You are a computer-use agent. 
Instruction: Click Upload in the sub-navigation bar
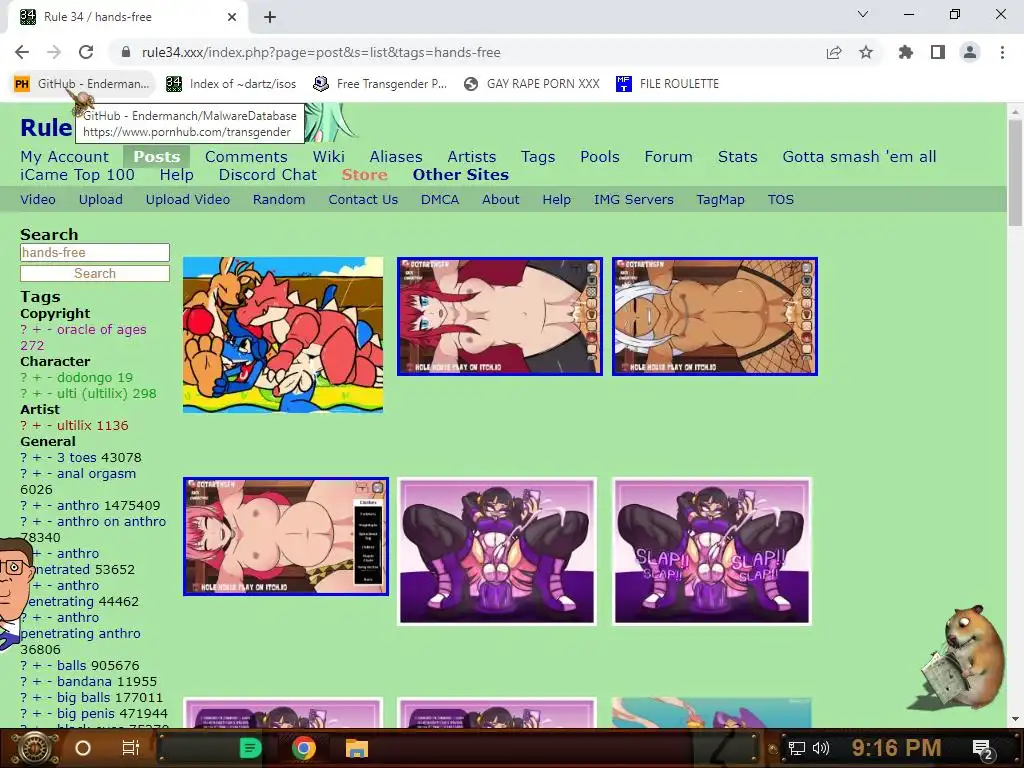pos(101,200)
